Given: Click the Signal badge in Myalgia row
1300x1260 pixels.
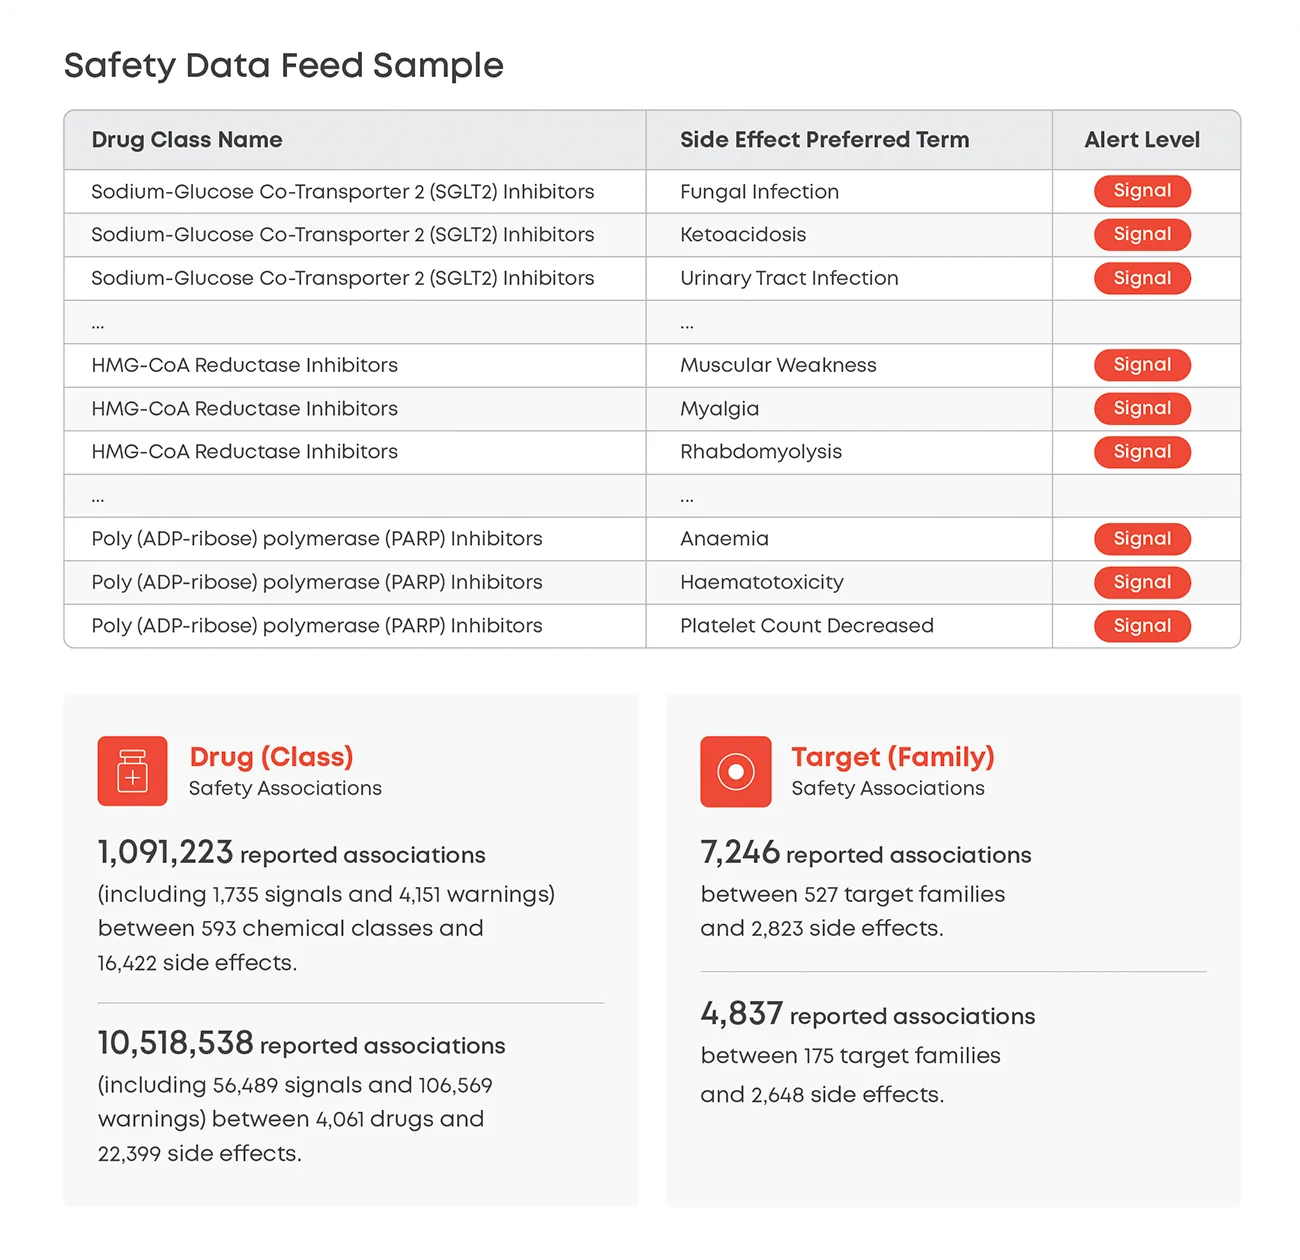Looking at the screenshot, I should pos(1142,408).
